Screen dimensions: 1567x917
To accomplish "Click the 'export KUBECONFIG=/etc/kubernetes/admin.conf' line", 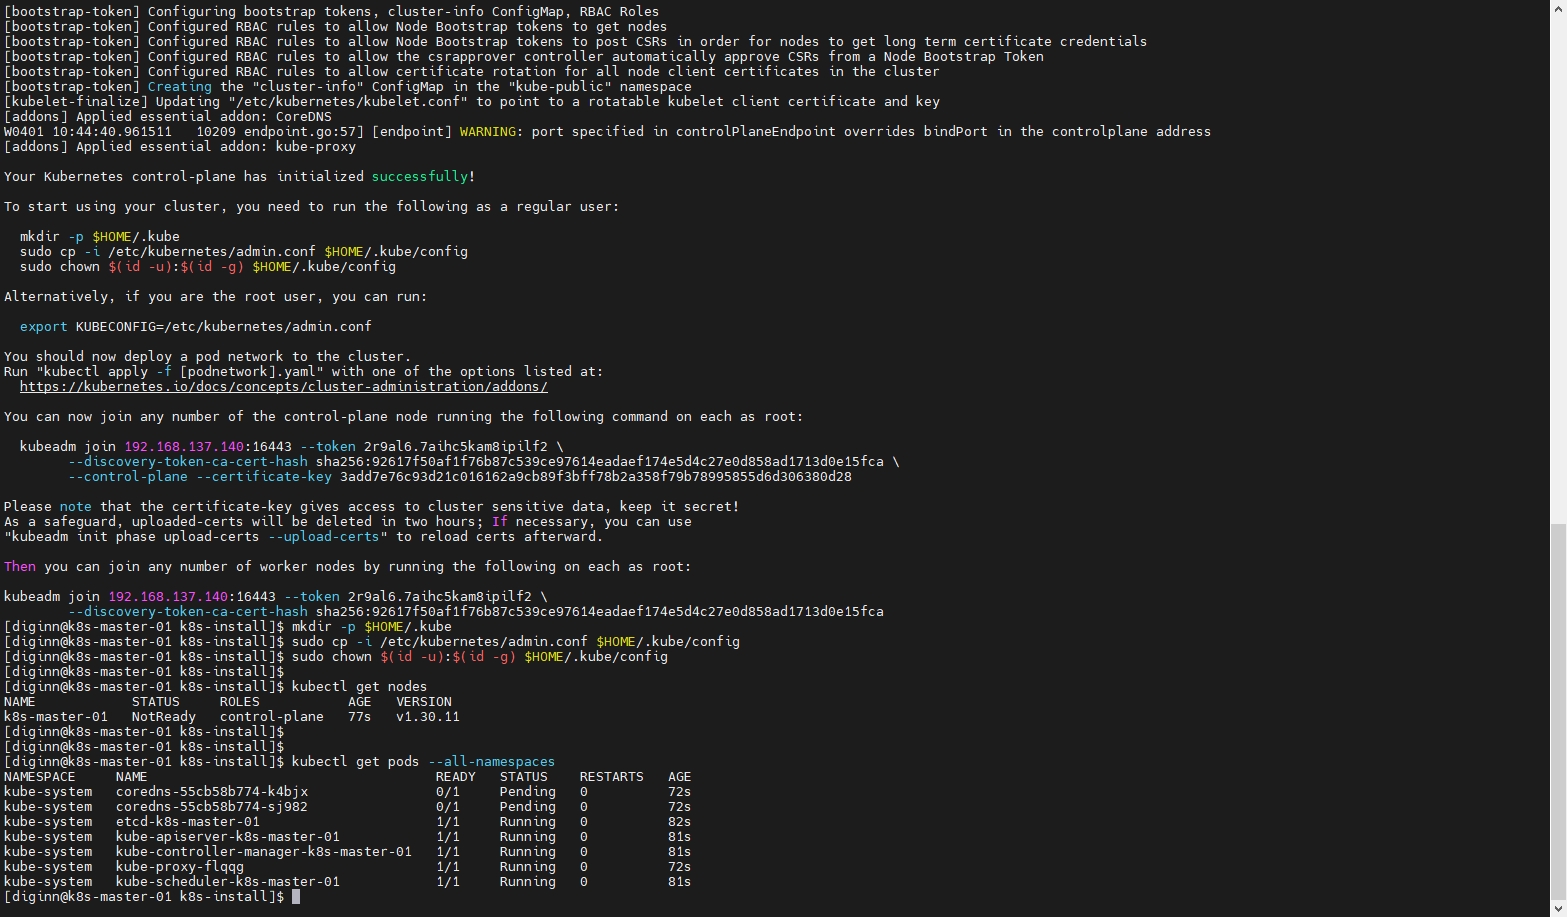I will (195, 327).
